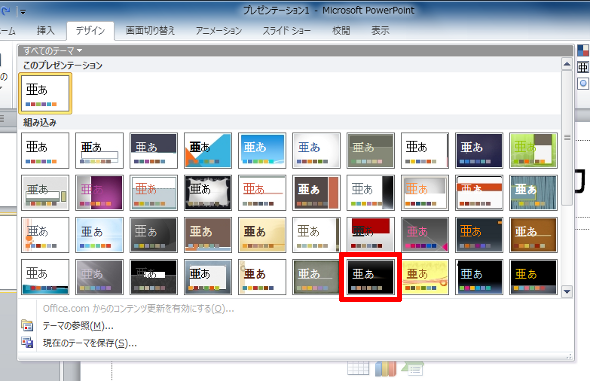Open the theme effects circle icon
This screenshot has height=381, width=590.
(583, 83)
